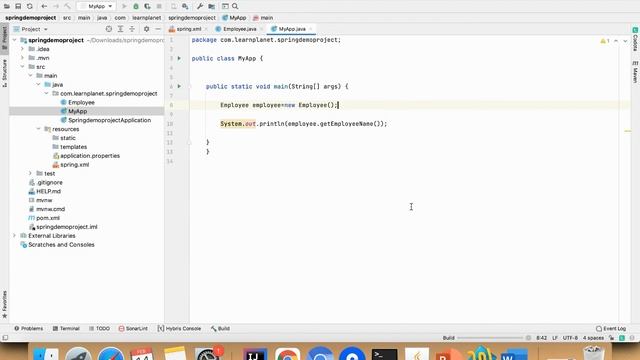The height and width of the screenshot is (360, 640).
Task: Open the SonarLint tool window
Action: point(133,329)
